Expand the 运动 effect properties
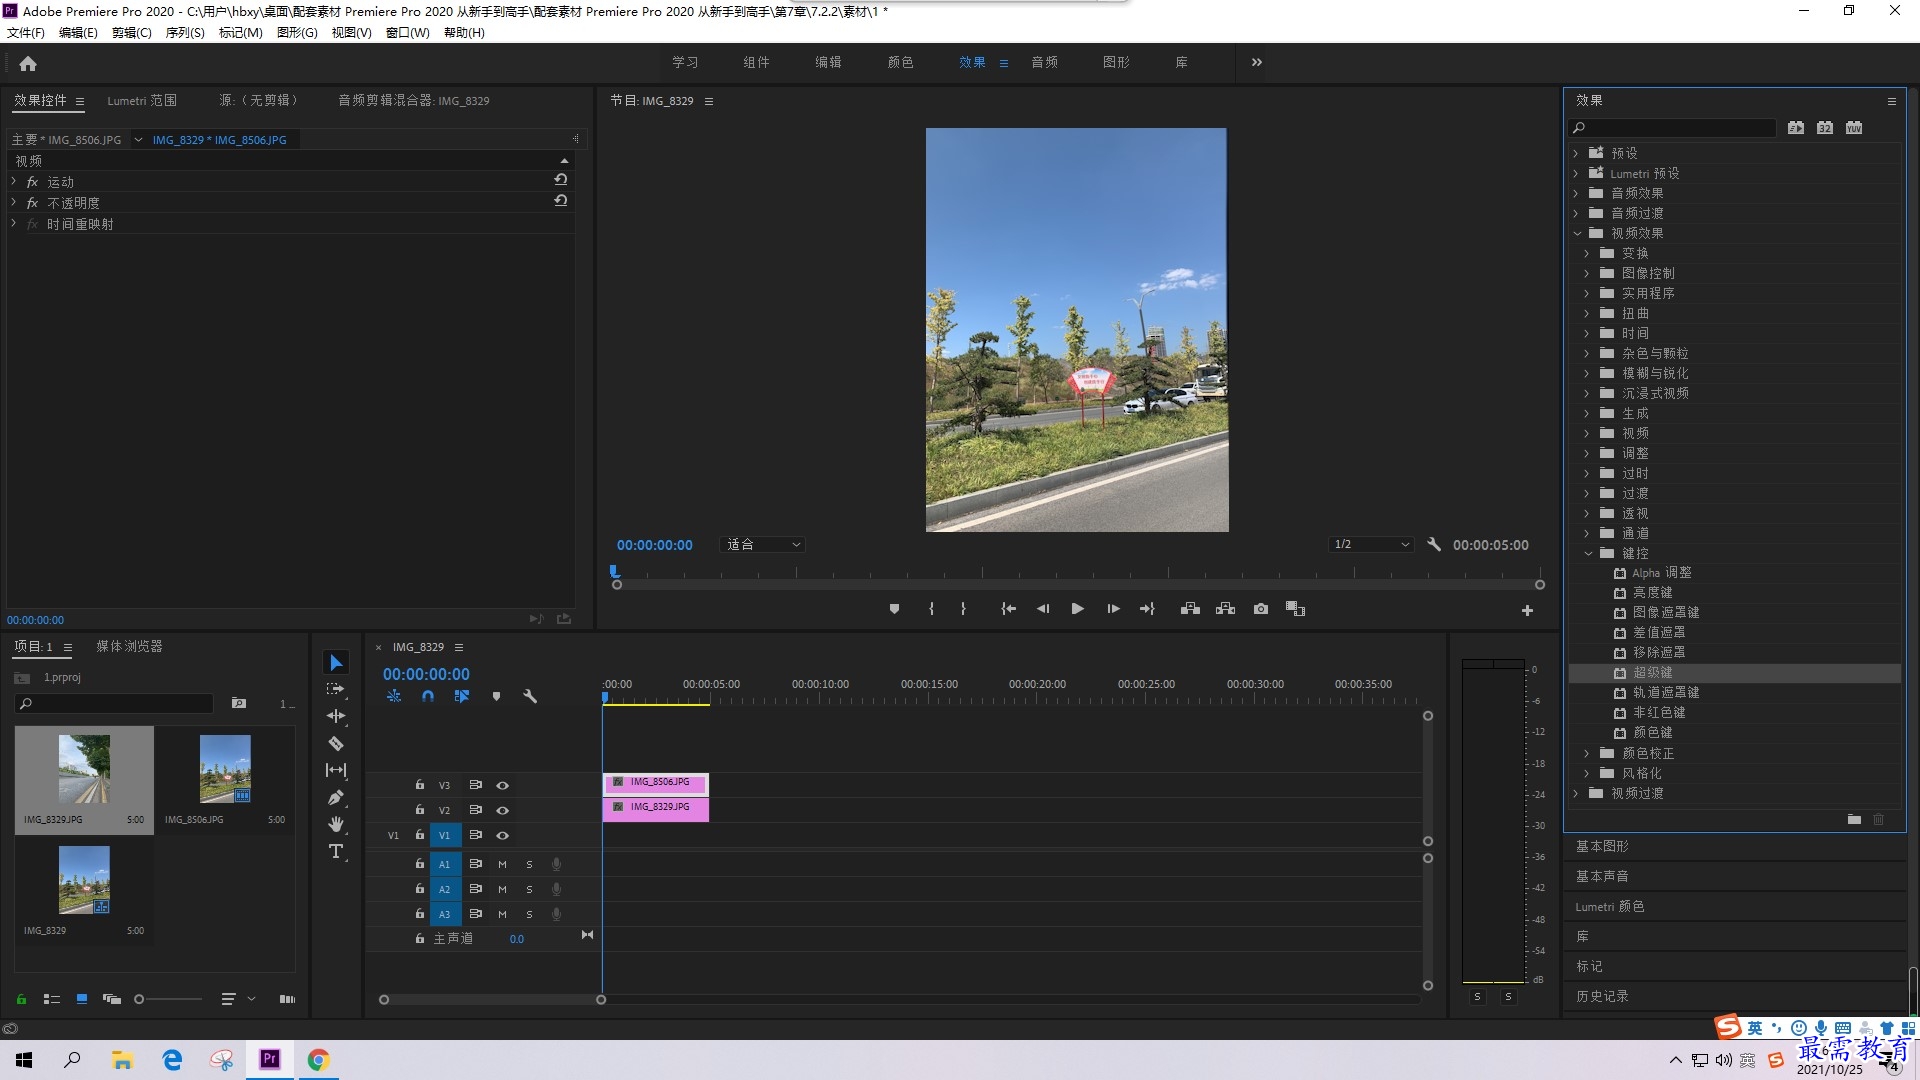Screen dimensions: 1920x1080 pos(14,181)
